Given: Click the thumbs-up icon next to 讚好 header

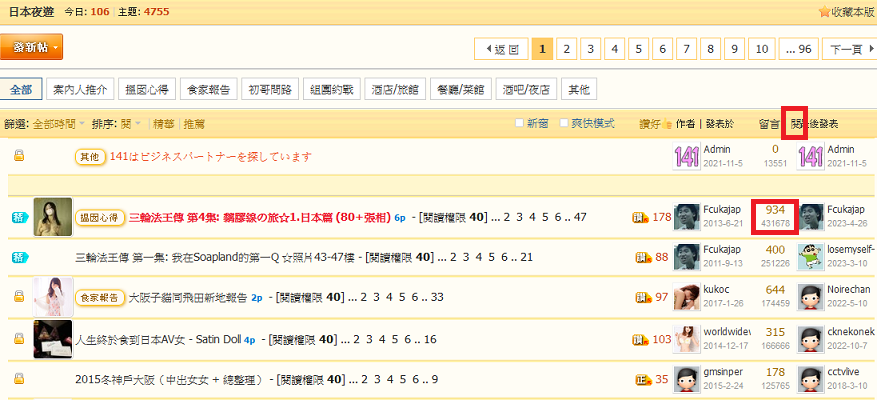Looking at the screenshot, I should click(x=667, y=124).
